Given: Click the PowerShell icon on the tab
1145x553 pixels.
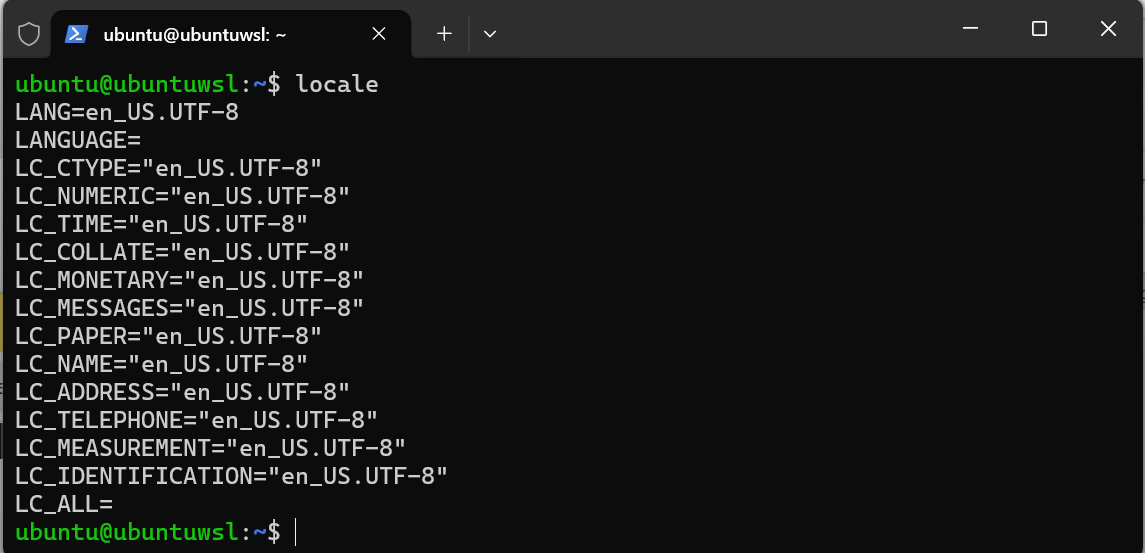Looking at the screenshot, I should click(76, 34).
